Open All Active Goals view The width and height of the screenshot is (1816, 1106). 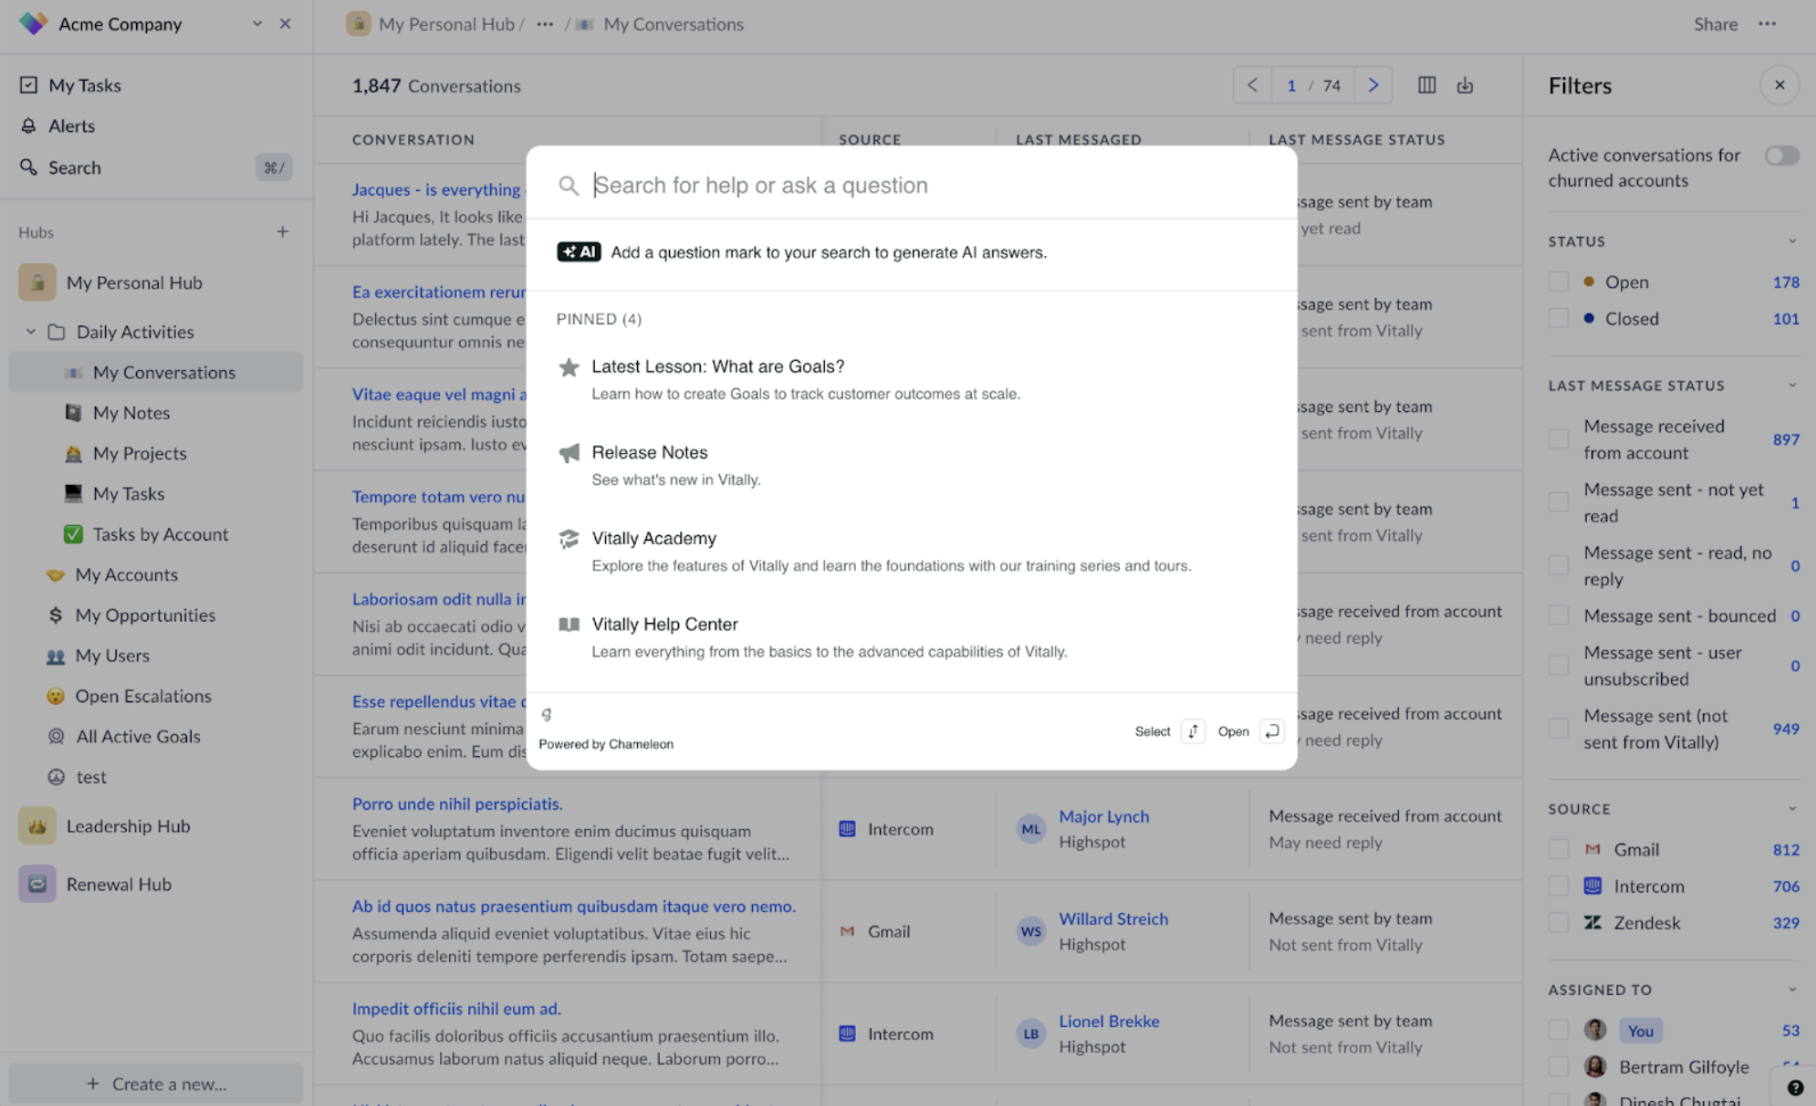tap(138, 736)
